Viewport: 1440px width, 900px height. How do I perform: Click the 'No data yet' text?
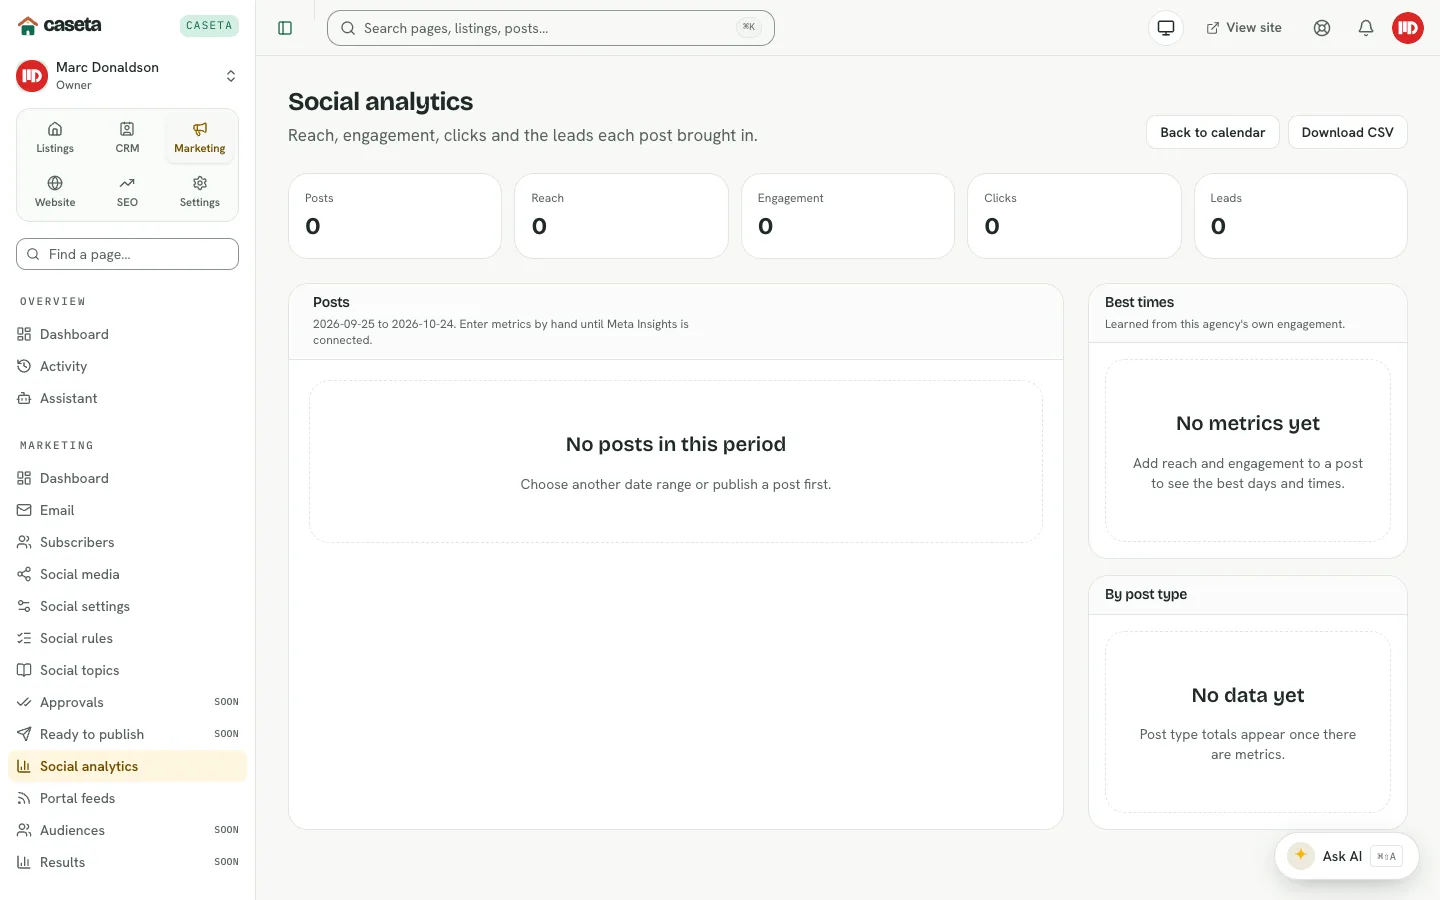pos(1248,695)
